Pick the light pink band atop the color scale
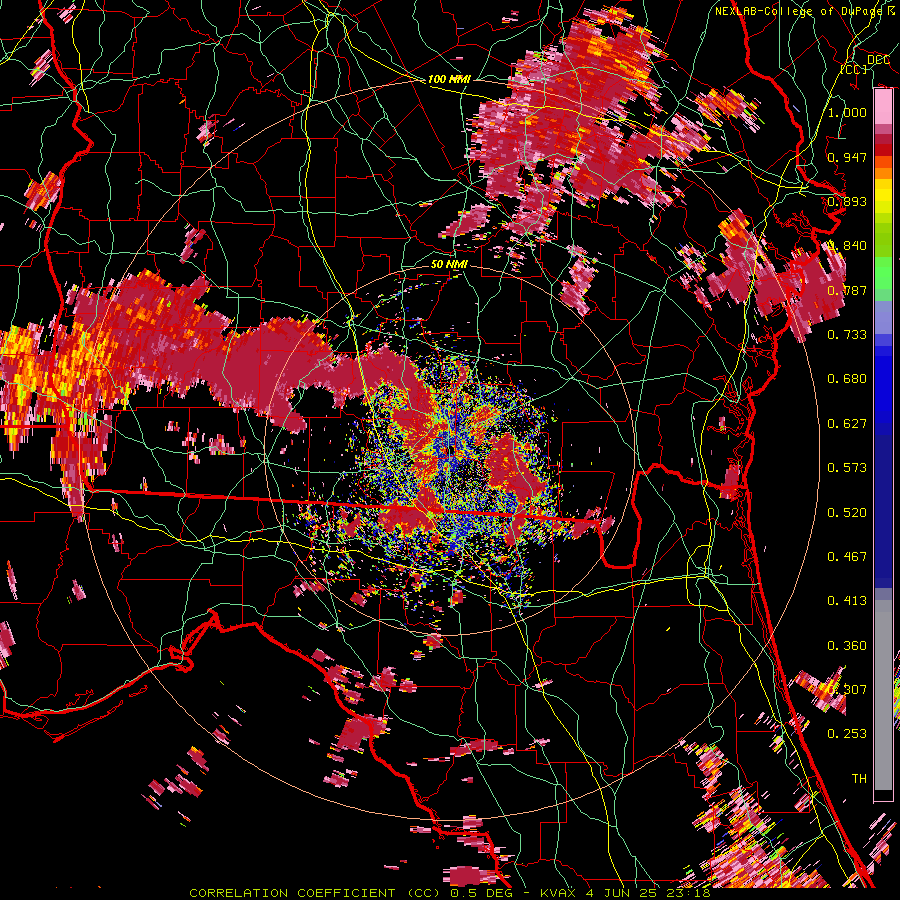 pos(883,107)
